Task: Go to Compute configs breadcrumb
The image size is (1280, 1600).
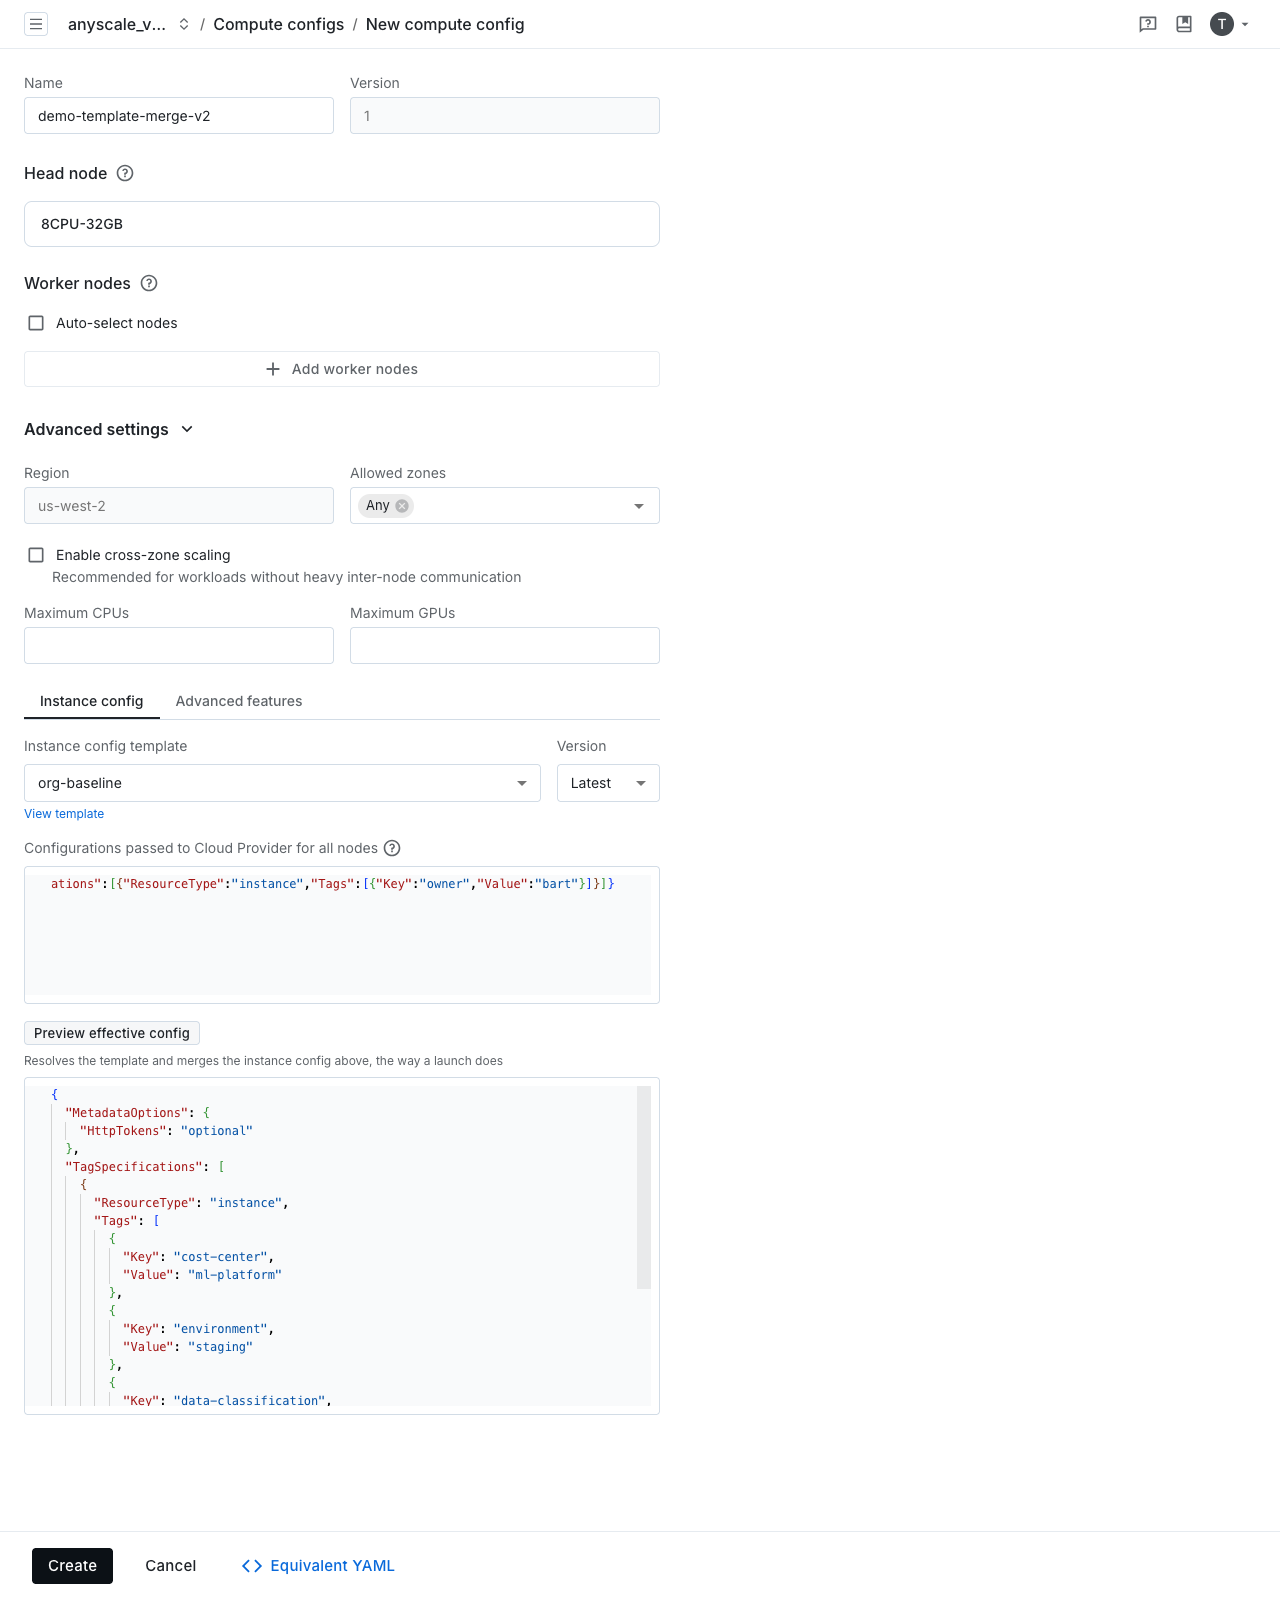Action: coord(278,24)
